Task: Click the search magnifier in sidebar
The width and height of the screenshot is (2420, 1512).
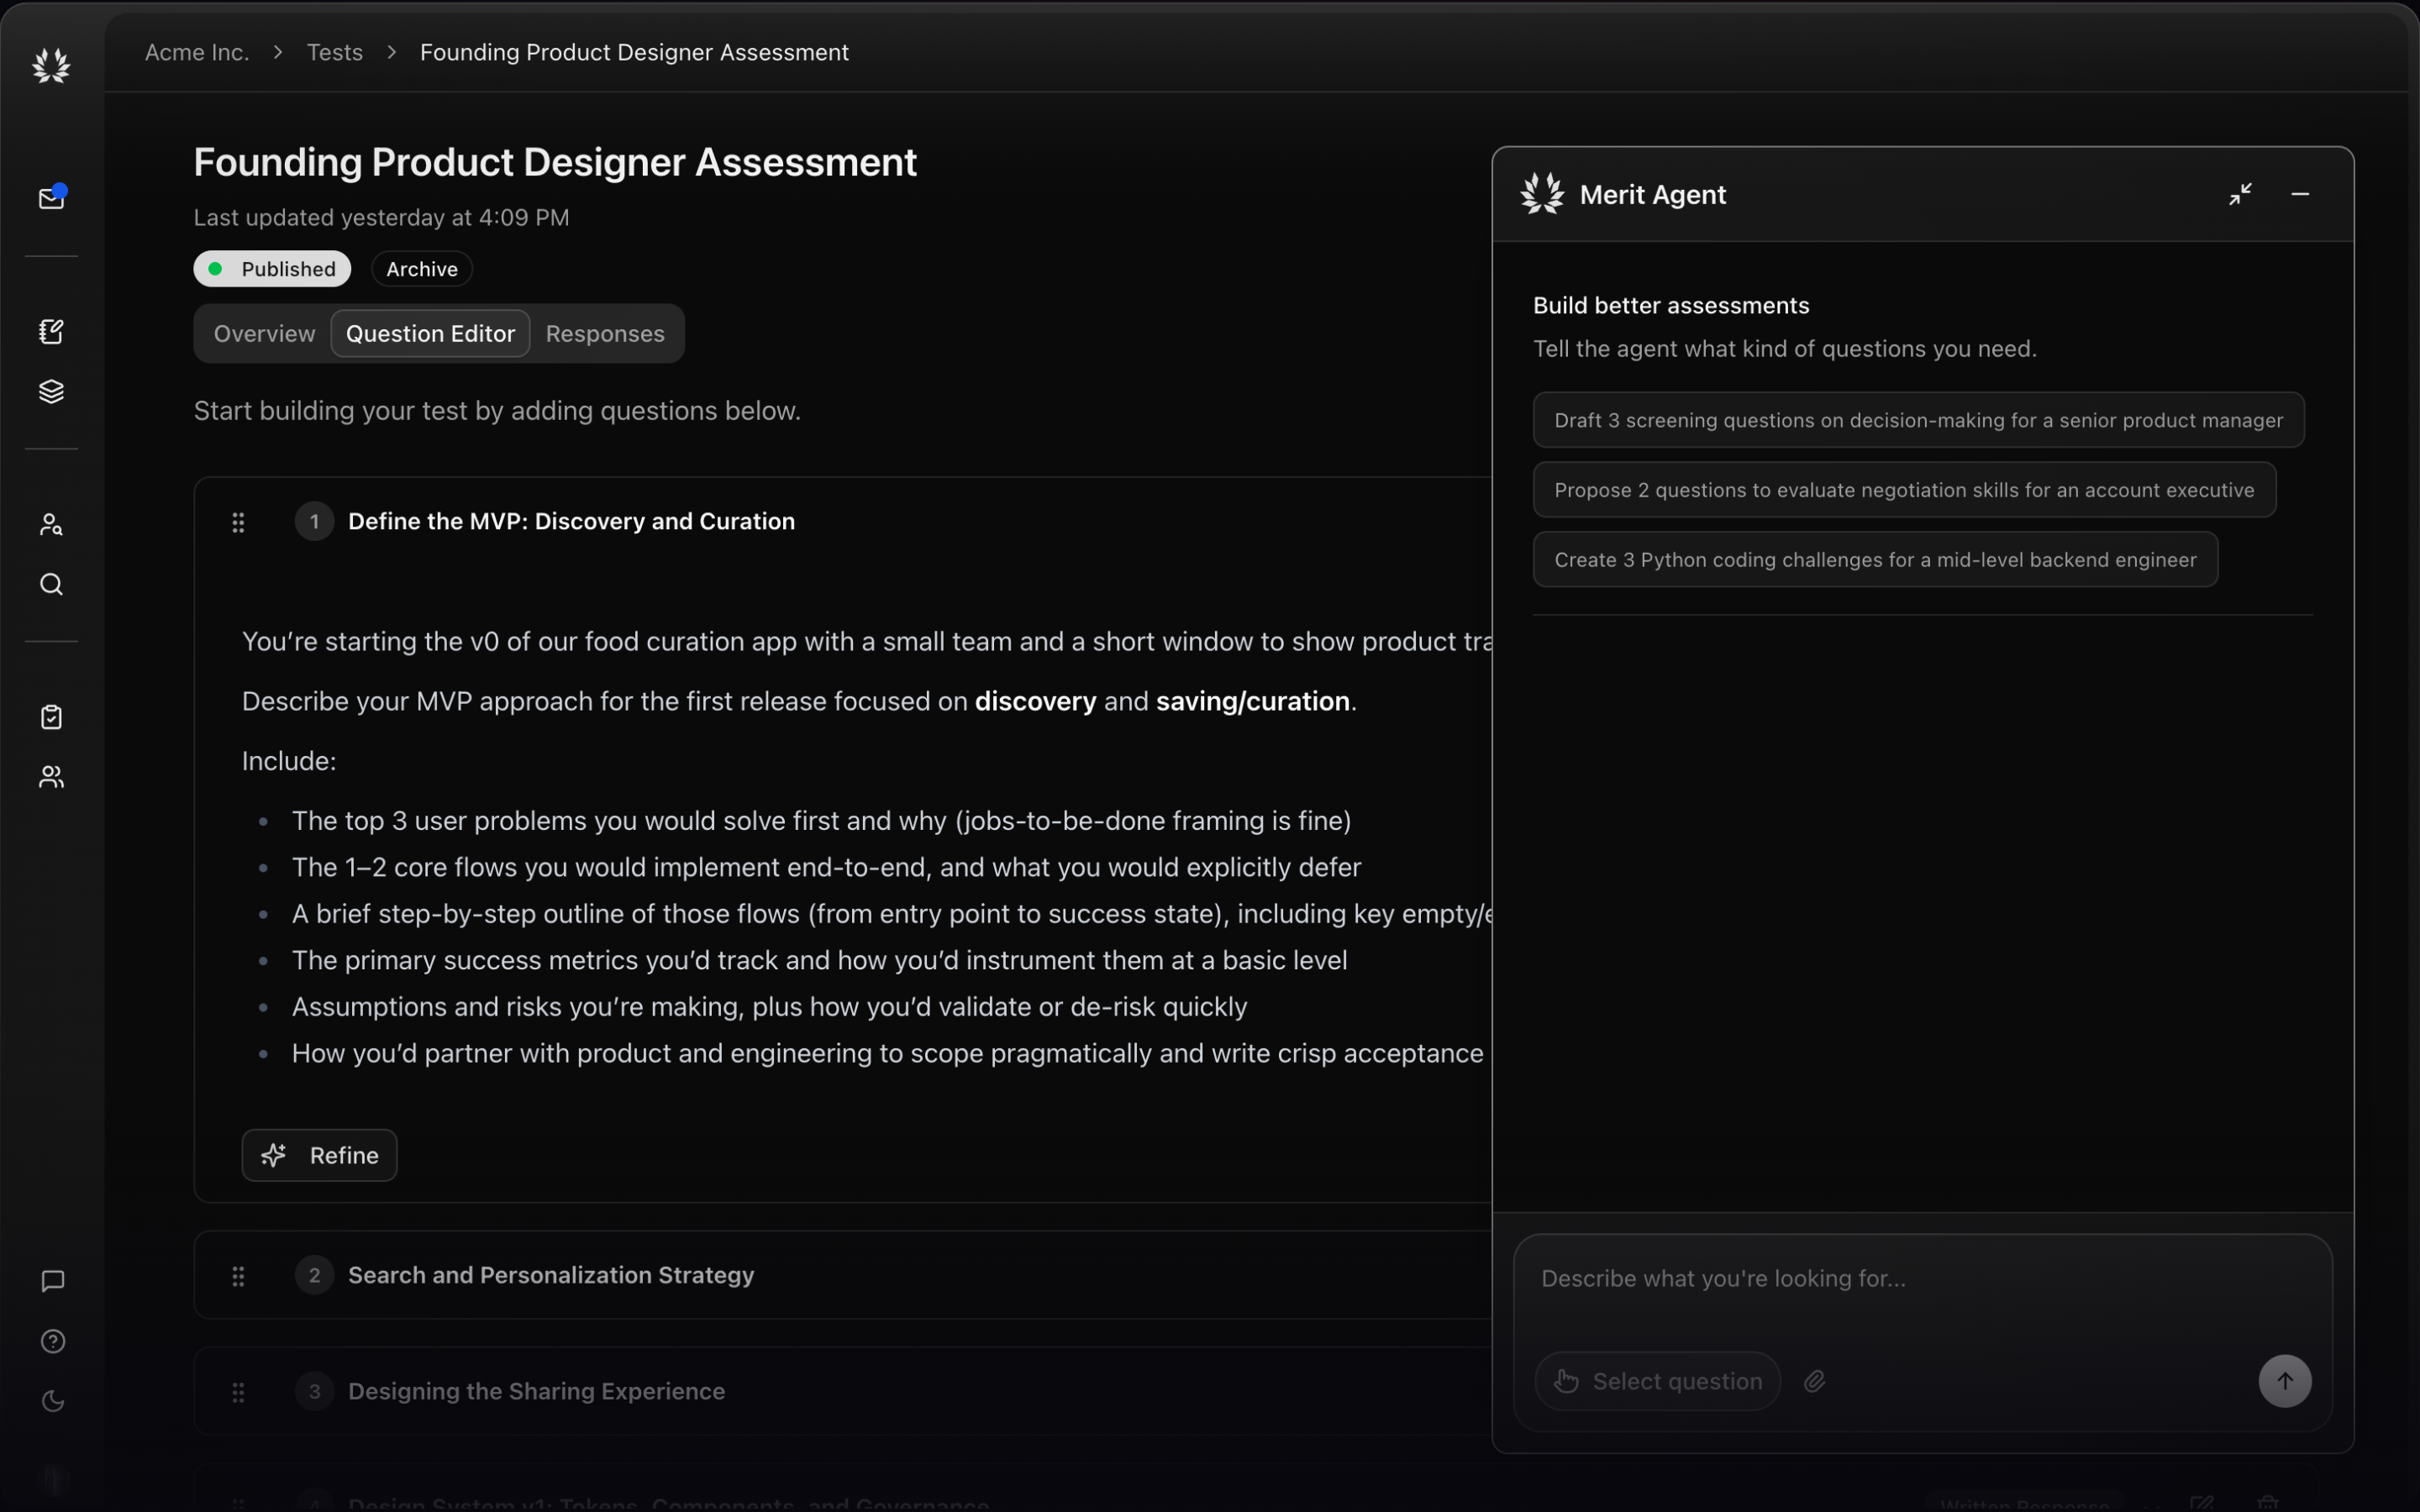Action: pyautogui.click(x=51, y=584)
